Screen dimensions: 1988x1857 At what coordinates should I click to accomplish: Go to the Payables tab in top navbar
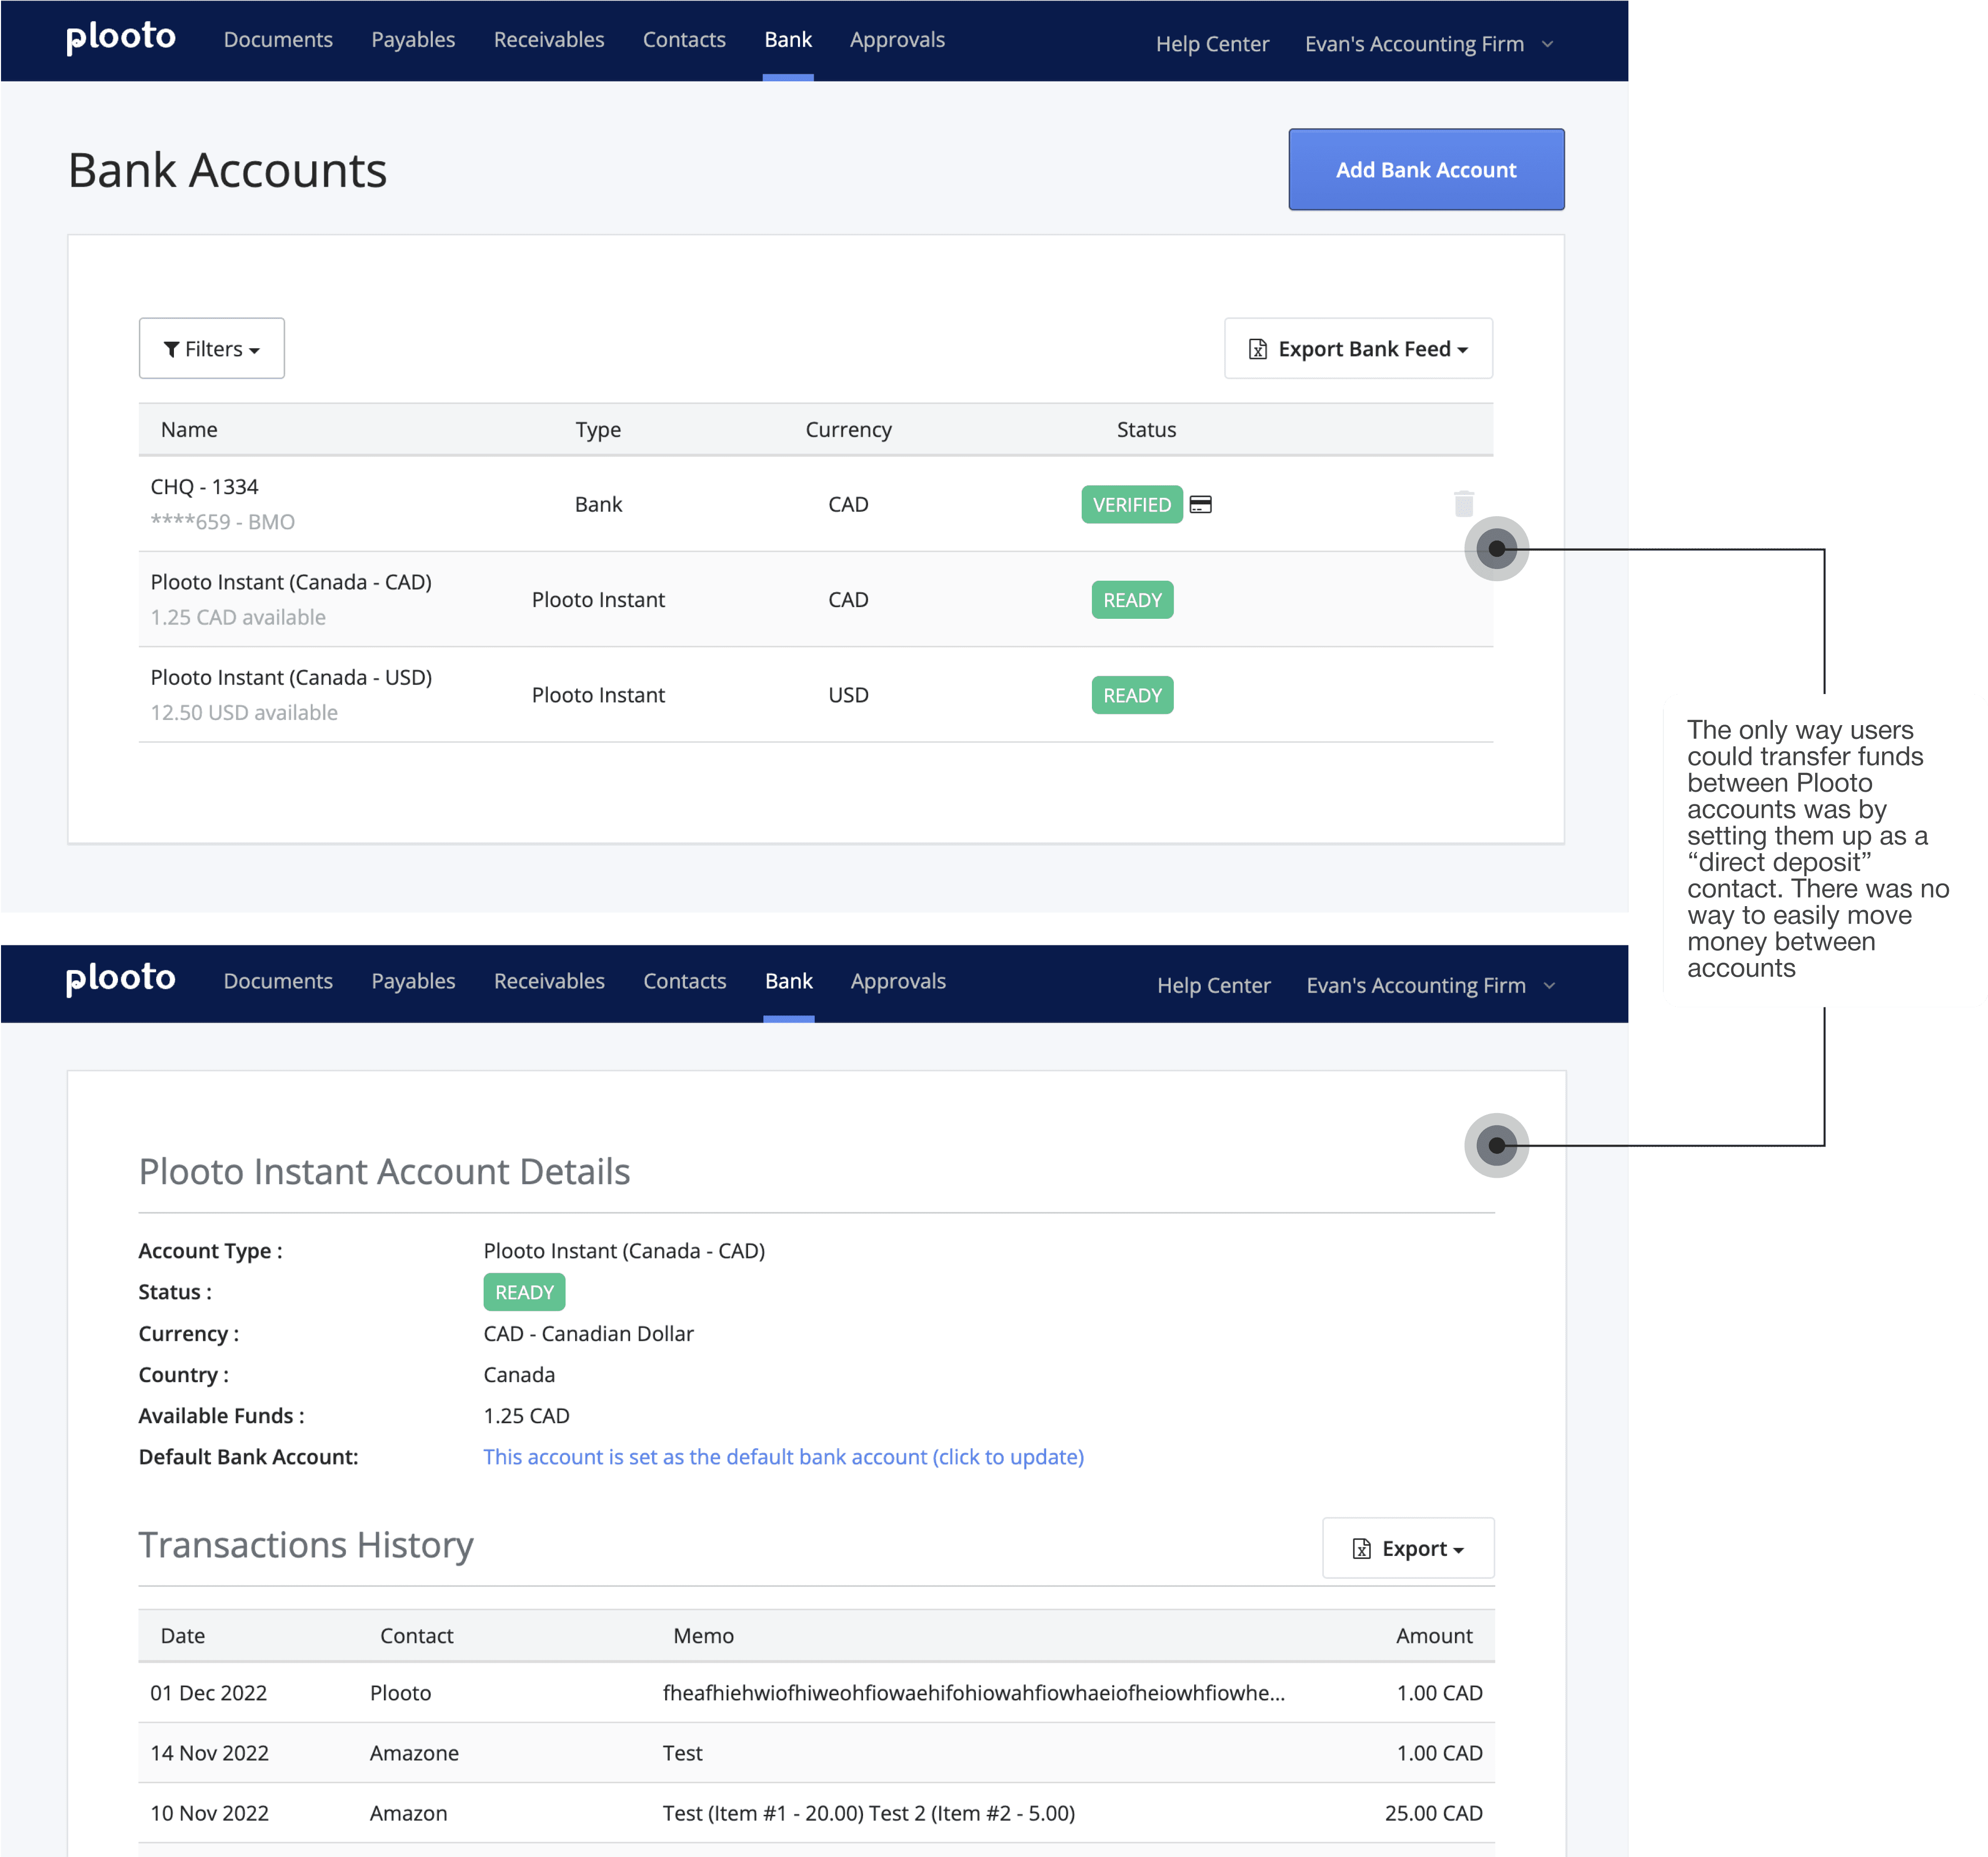click(x=412, y=40)
